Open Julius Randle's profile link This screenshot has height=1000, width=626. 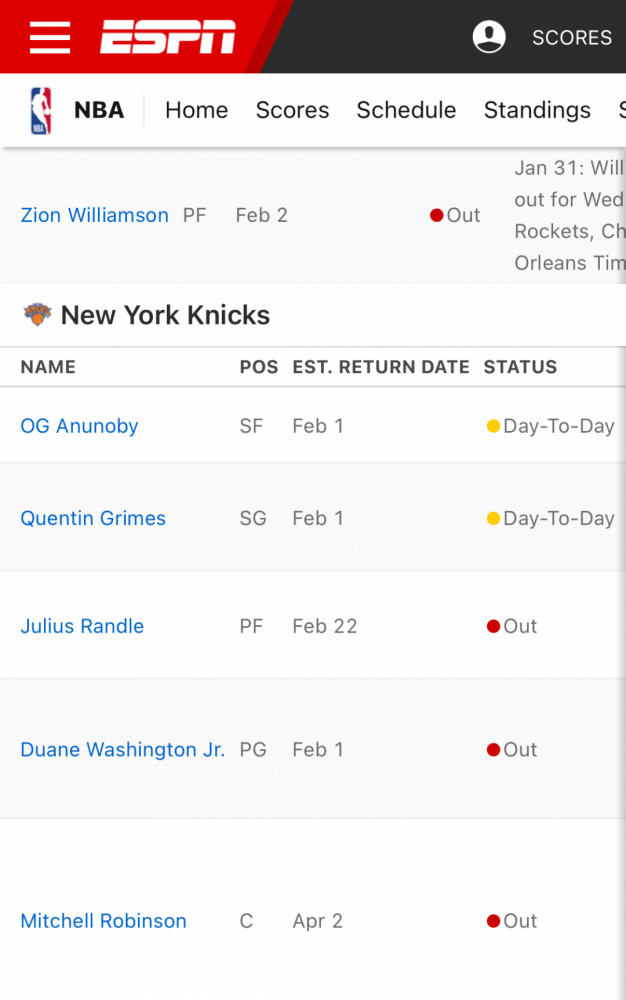(82, 626)
